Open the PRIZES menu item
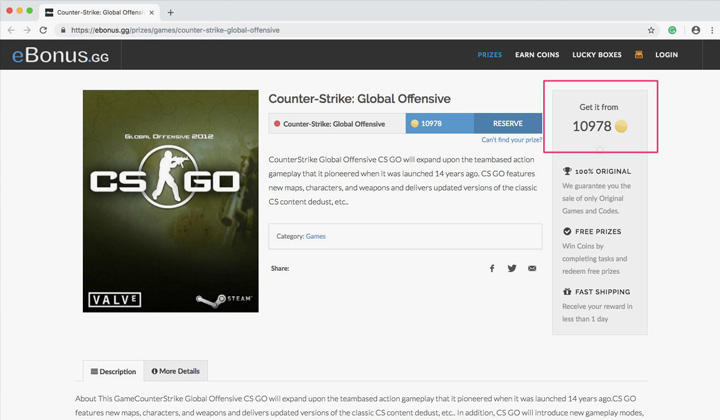720x420 pixels. pyautogui.click(x=489, y=55)
